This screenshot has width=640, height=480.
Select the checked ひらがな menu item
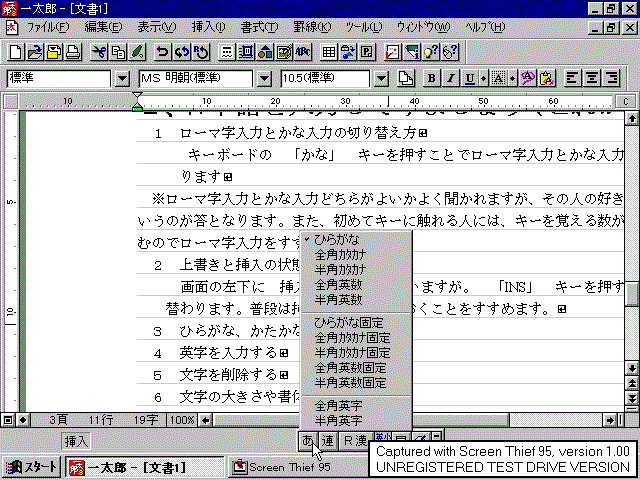356,240
